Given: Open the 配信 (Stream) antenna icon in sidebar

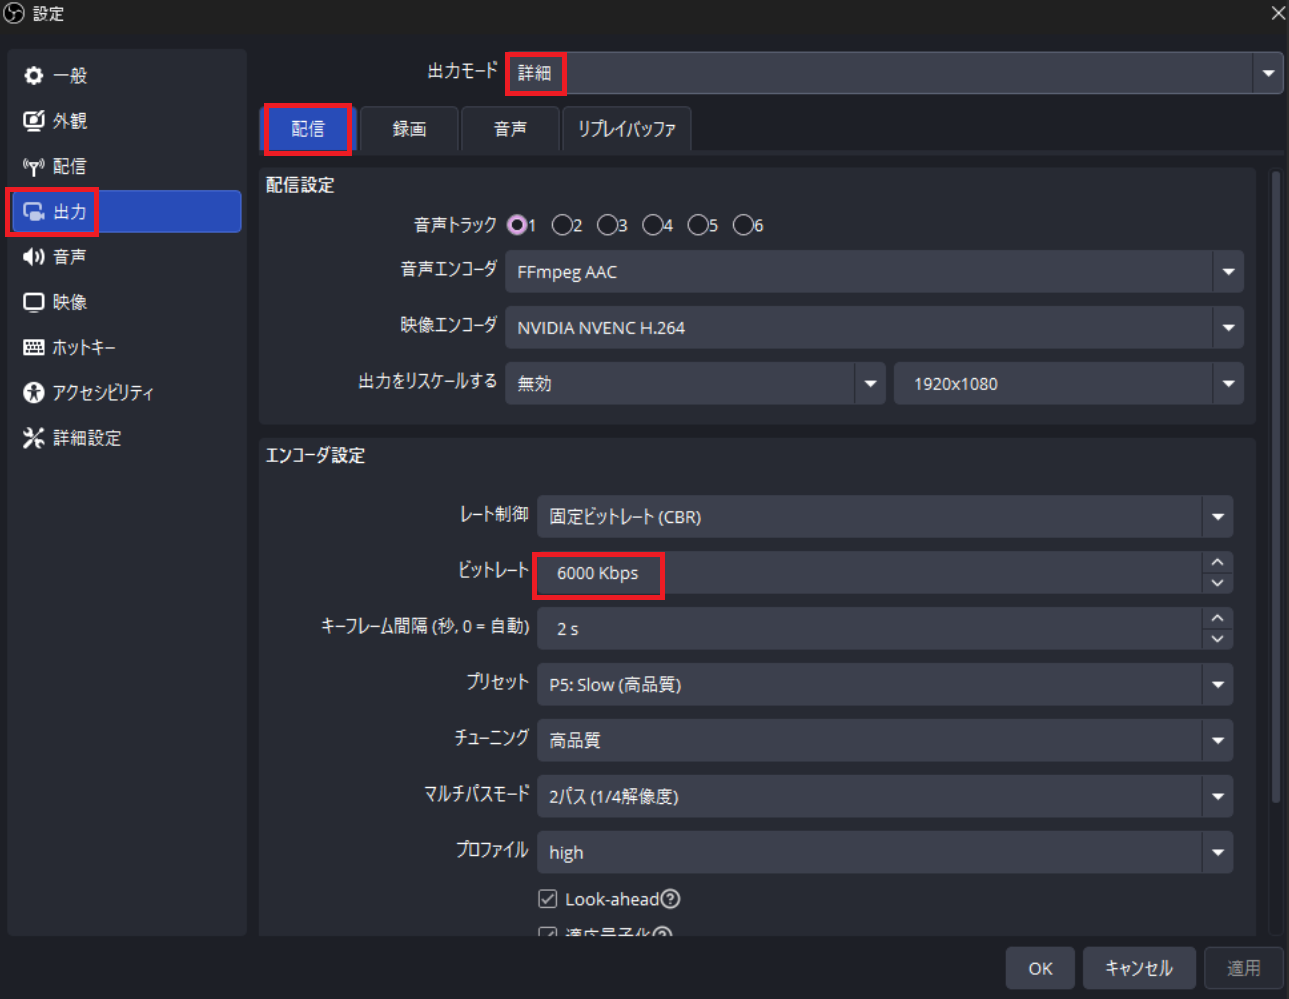Looking at the screenshot, I should pos(34,166).
